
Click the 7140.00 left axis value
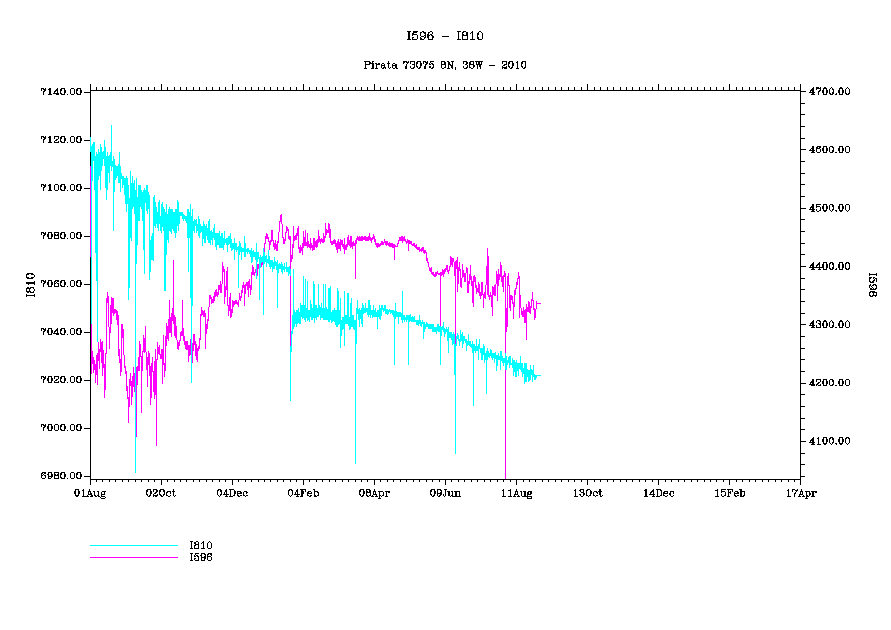tap(60, 92)
